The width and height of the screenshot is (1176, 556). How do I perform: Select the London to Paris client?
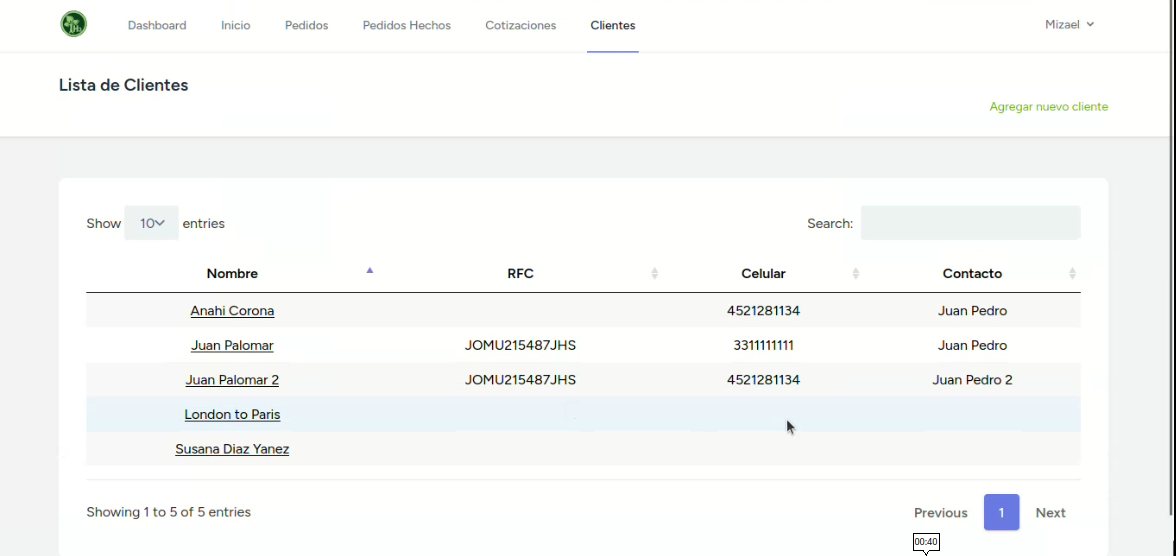232,415
